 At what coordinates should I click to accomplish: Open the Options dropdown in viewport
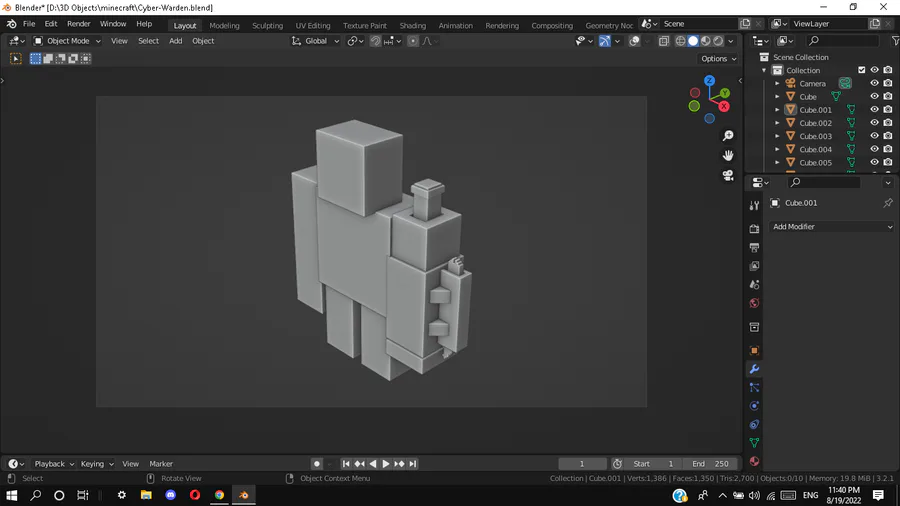click(719, 59)
